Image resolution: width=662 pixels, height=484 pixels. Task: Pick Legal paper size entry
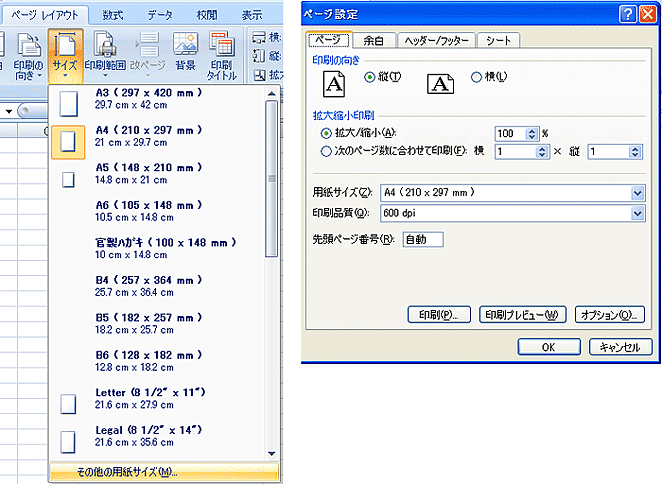[x=68, y=441]
